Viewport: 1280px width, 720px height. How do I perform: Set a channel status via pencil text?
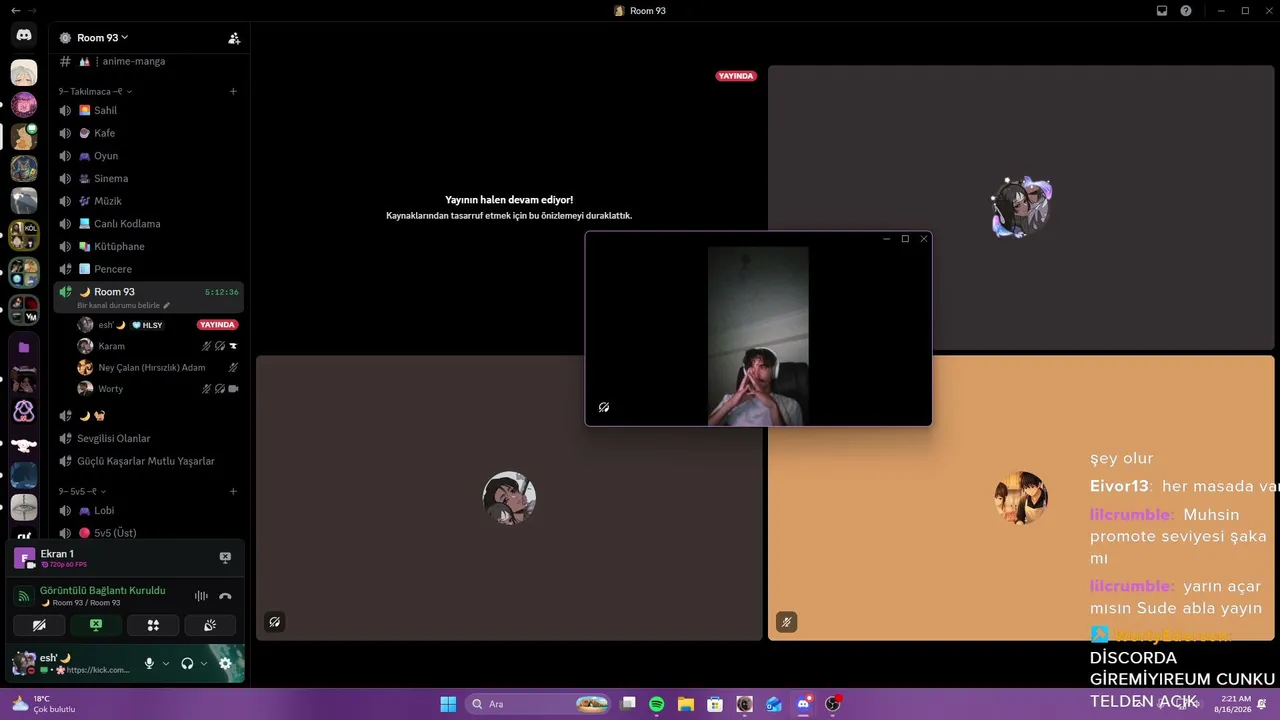(123, 305)
